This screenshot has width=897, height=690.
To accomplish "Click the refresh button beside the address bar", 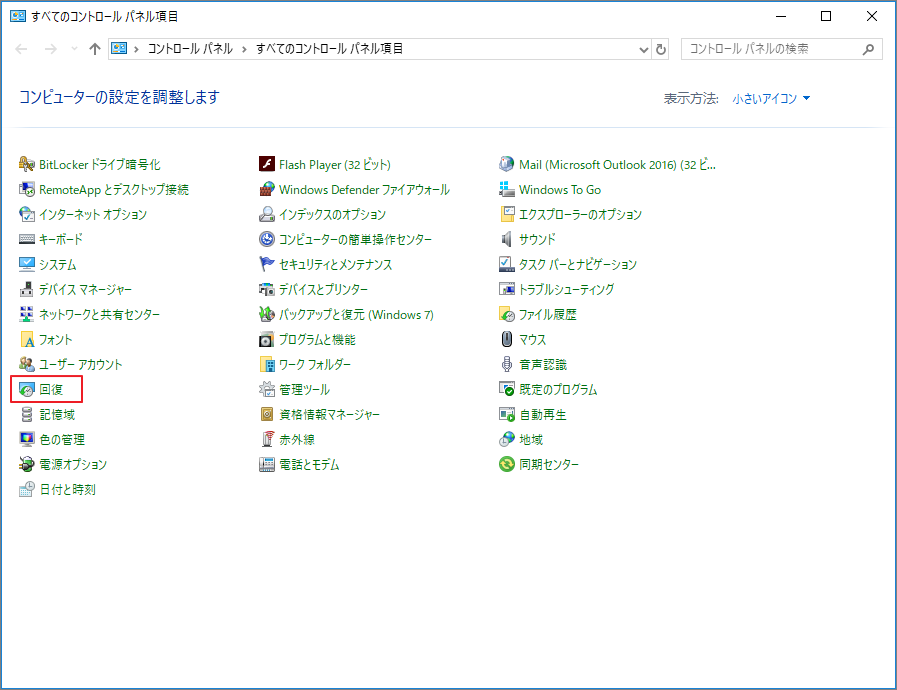I will pos(661,49).
